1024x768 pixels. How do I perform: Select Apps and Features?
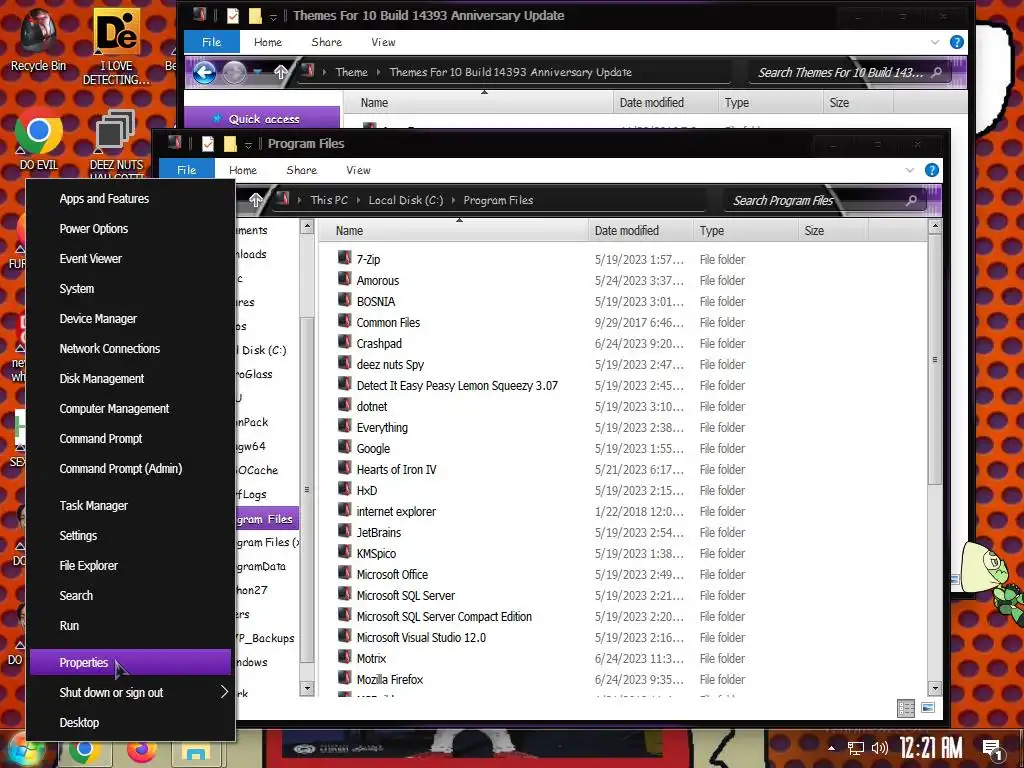tap(131, 199)
